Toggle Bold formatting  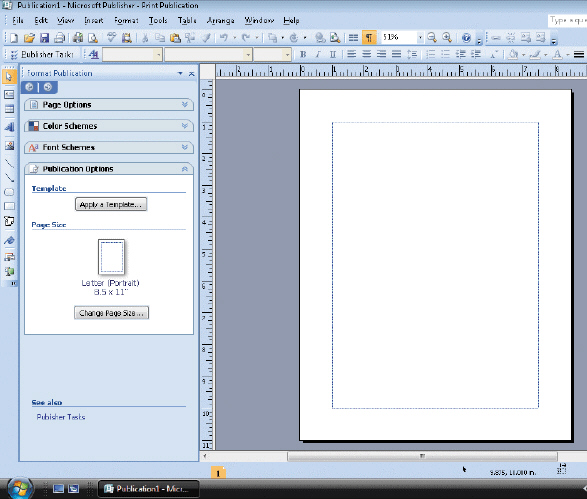pyautogui.click(x=303, y=55)
